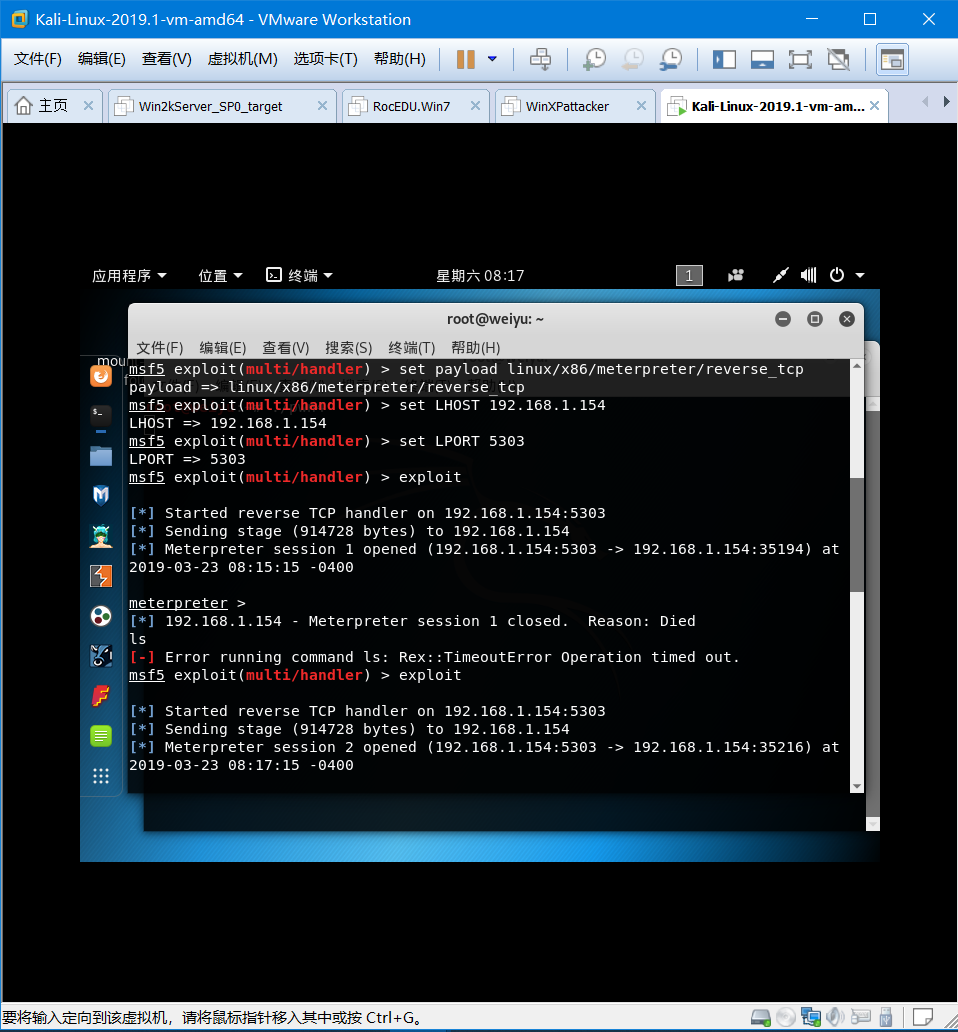
Task: Open the 选项卡(T) menu in VMware
Action: [x=326, y=59]
